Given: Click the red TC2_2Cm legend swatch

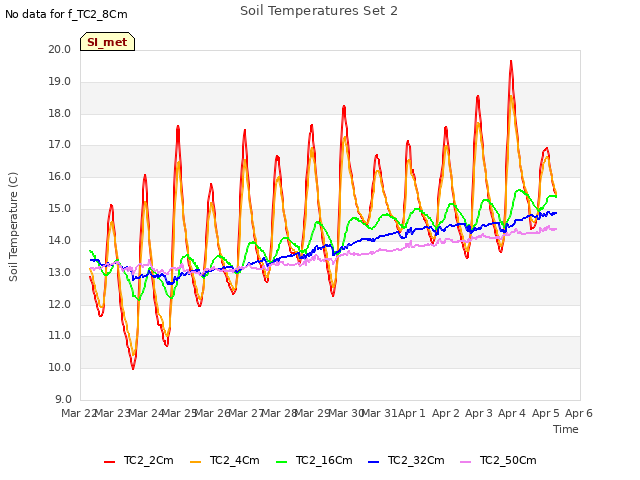Looking at the screenshot, I should pyautogui.click(x=109, y=462).
